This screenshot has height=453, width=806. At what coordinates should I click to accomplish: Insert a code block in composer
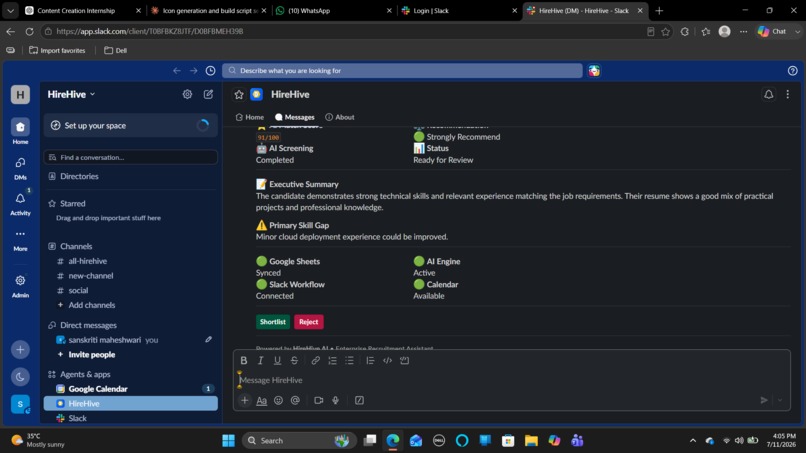coord(405,360)
